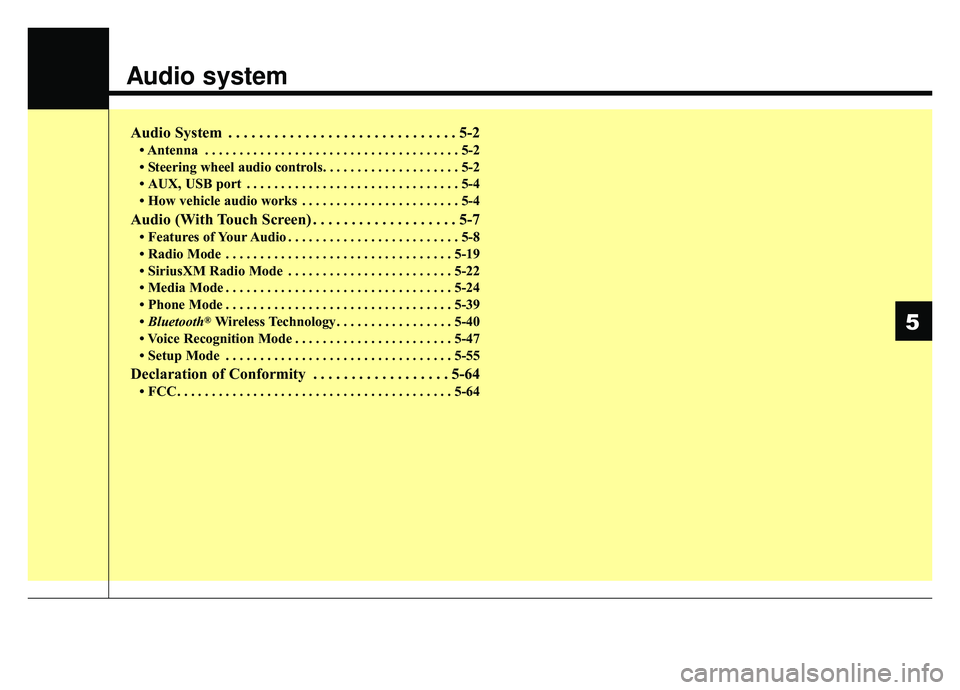
Task: Select Features of Your Audio entry
Action: [309, 237]
